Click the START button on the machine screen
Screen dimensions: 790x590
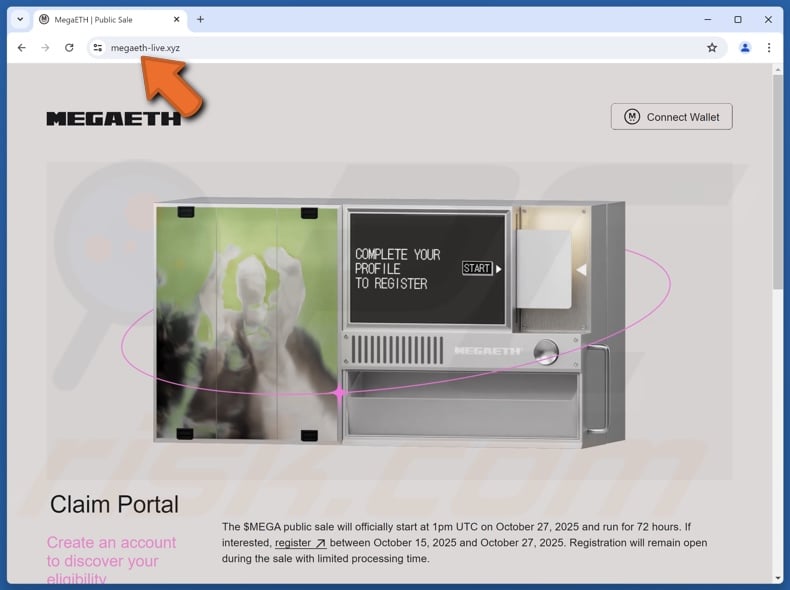[x=477, y=268]
